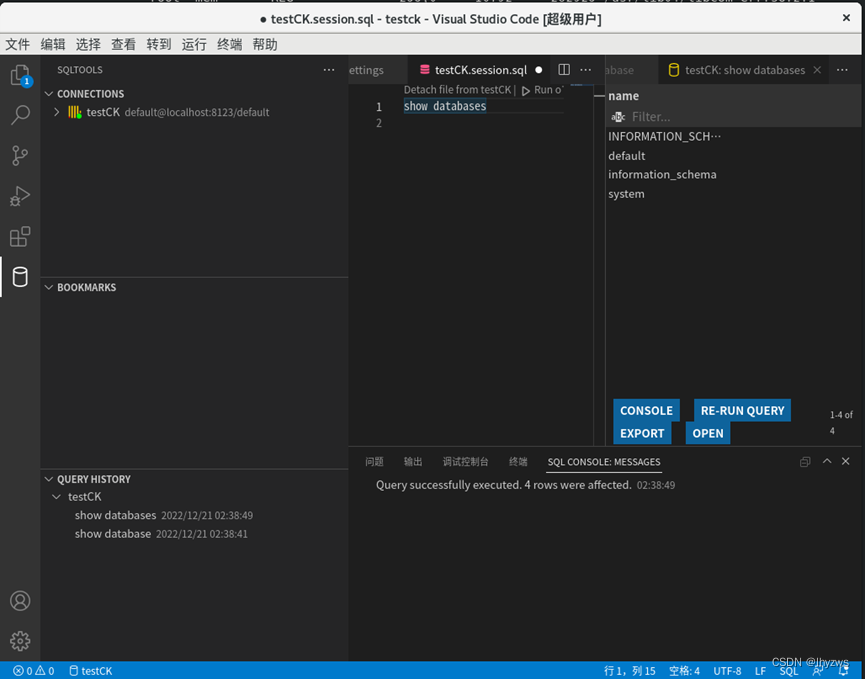Expand the testCK connection tree node
Viewport: 865px width, 679px height.
tap(56, 112)
